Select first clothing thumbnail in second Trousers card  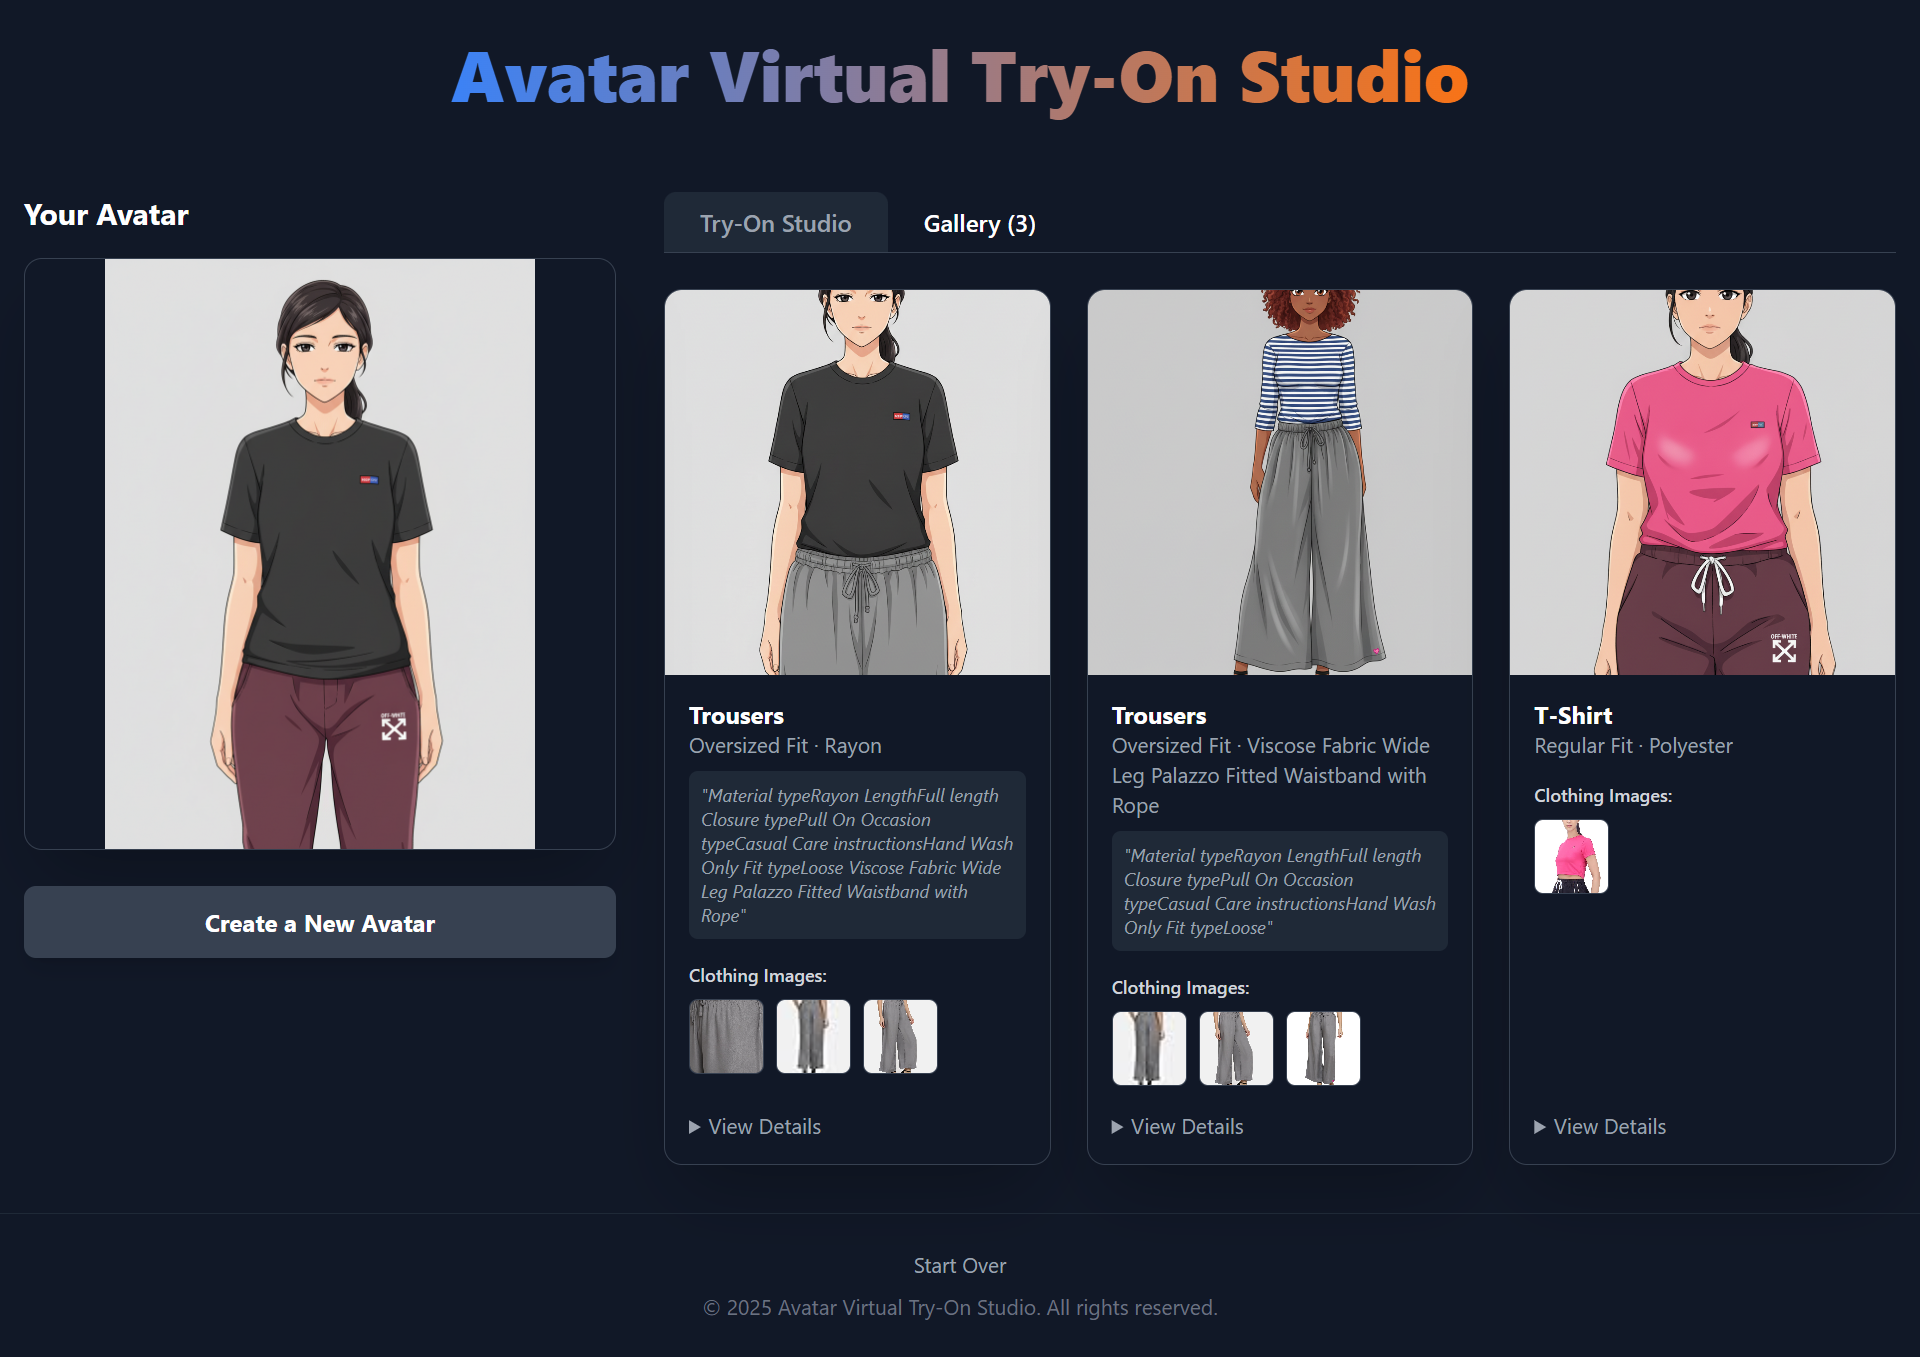pos(1149,1049)
